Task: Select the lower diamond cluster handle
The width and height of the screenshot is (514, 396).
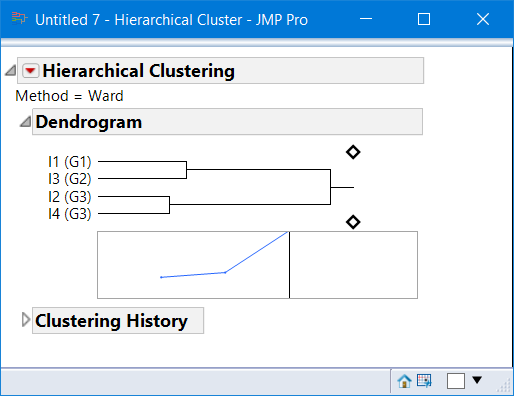Action: point(353,222)
